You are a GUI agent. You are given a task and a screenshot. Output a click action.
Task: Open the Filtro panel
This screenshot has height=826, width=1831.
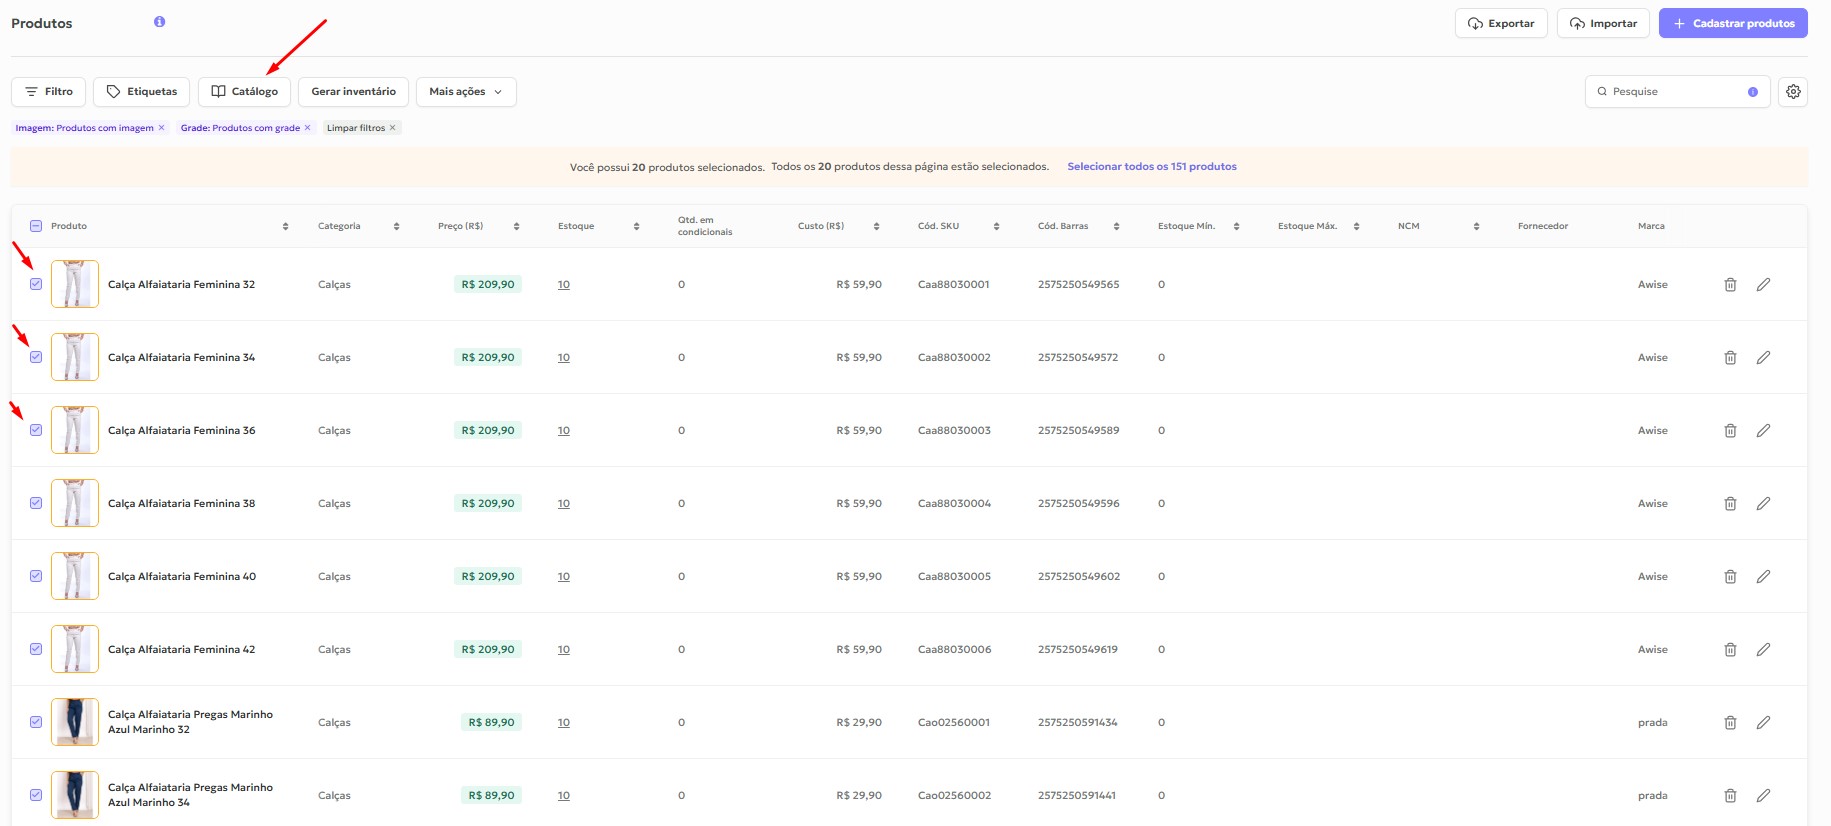(x=49, y=92)
